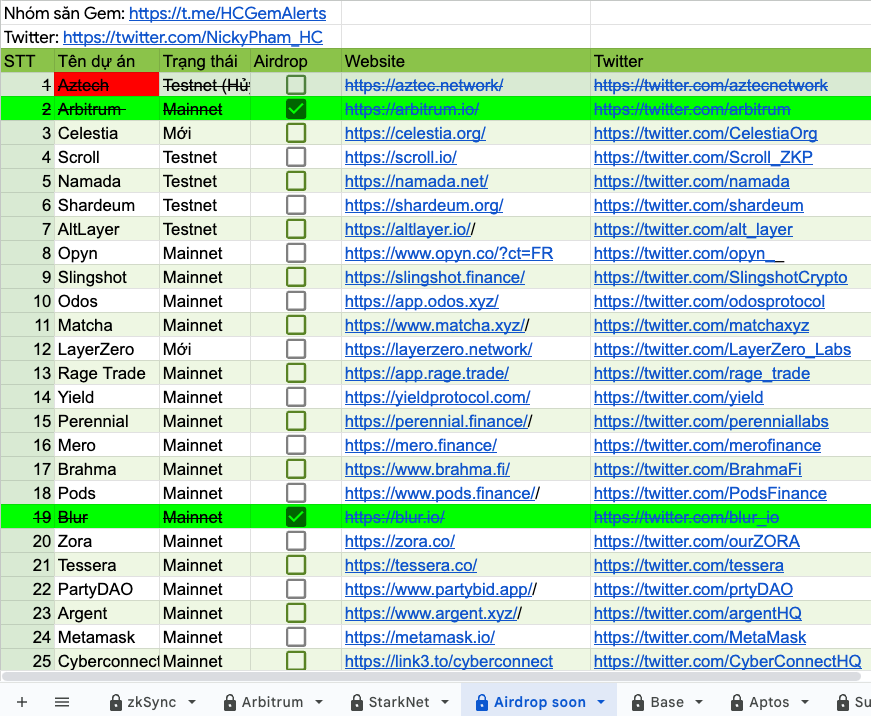The width and height of the screenshot is (871, 716).
Task: Switch to the Aptos sheet tab
Action: pyautogui.click(x=769, y=702)
